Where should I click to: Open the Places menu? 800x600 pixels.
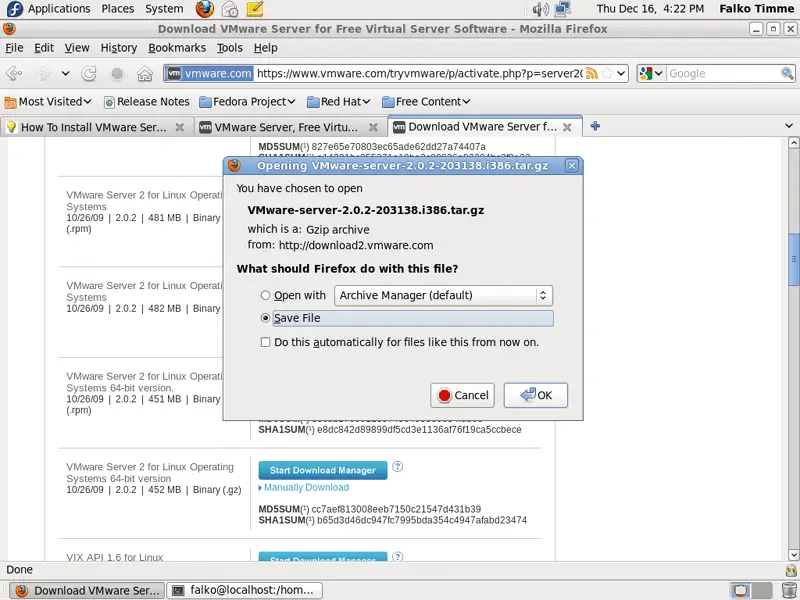(x=118, y=9)
